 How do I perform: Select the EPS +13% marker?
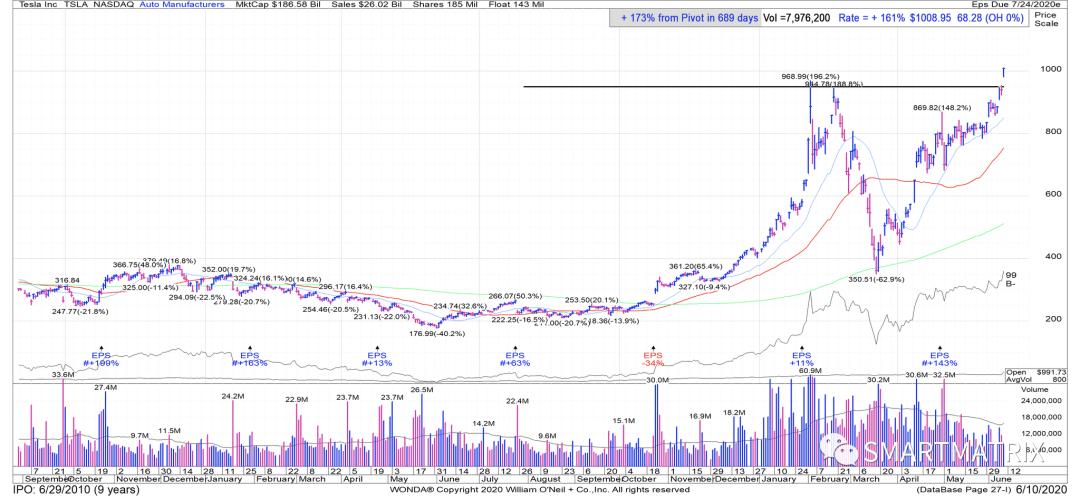click(376, 360)
